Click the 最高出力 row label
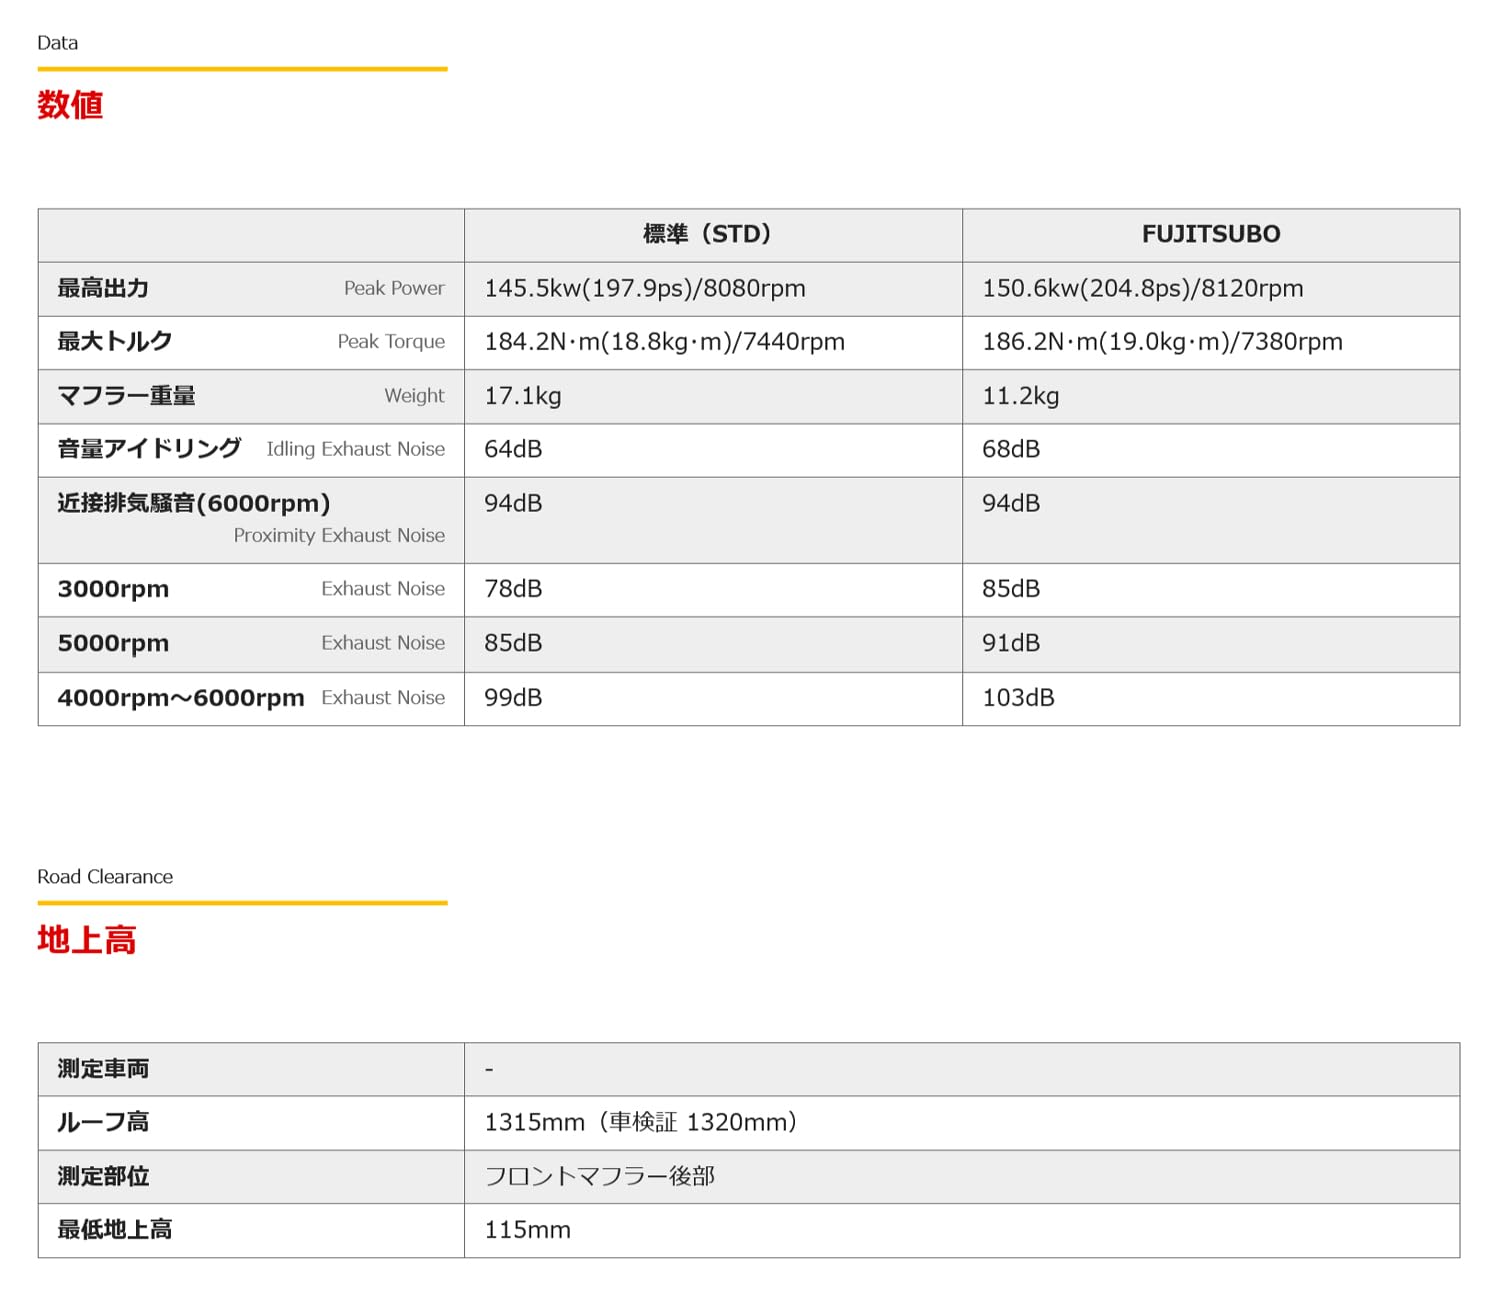Screen dimensions: 1500x1303 point(103,288)
